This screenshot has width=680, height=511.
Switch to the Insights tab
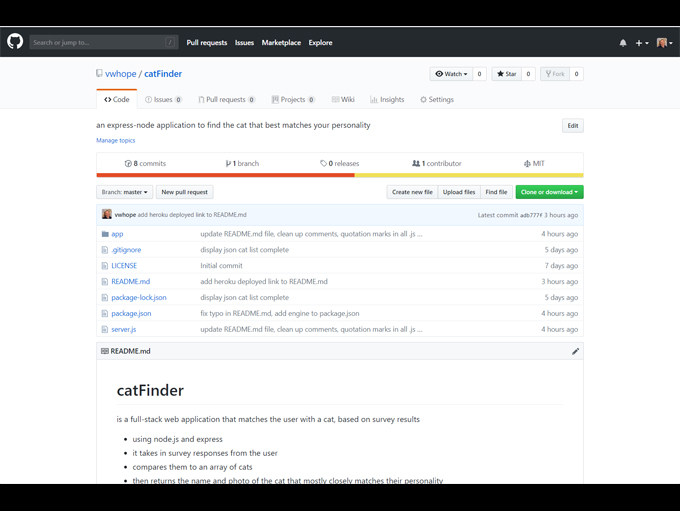coord(387,99)
